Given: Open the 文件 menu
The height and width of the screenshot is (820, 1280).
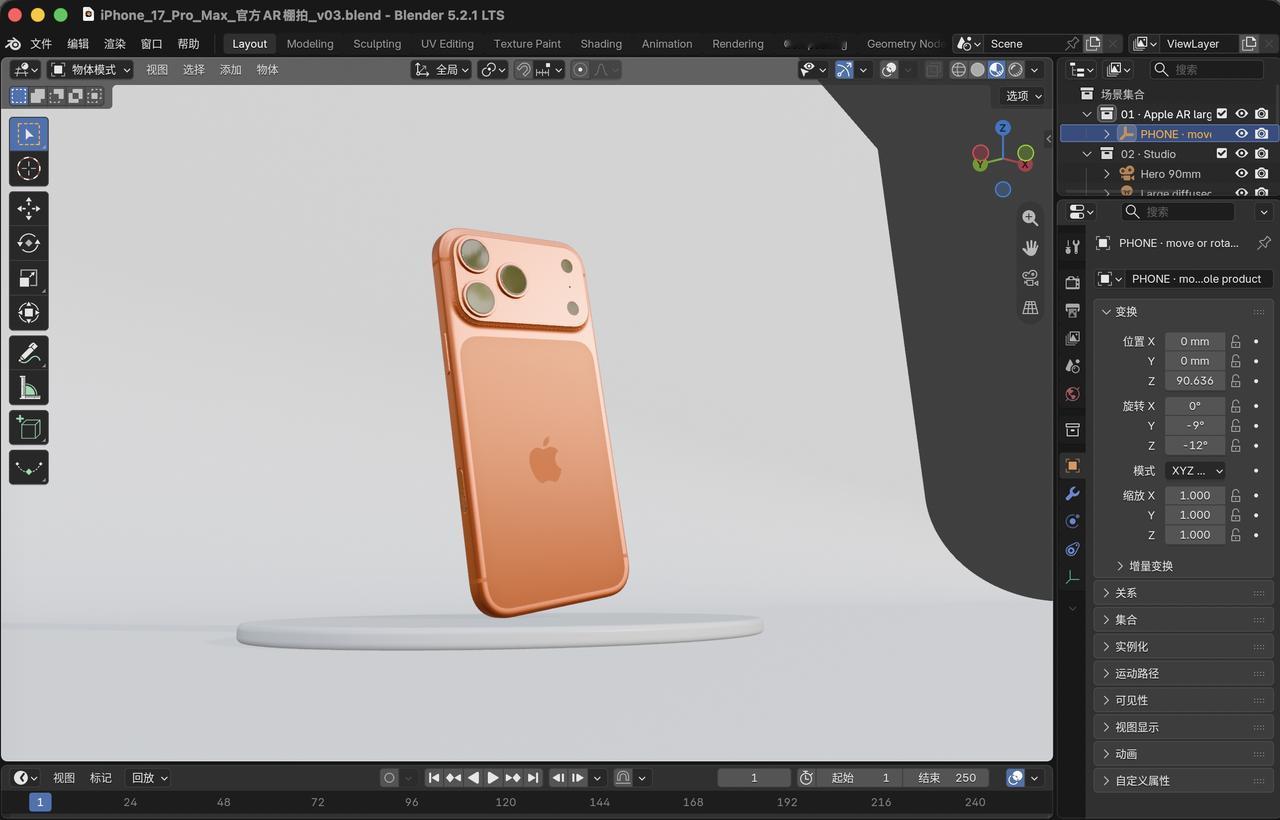Looking at the screenshot, I should pos(41,44).
